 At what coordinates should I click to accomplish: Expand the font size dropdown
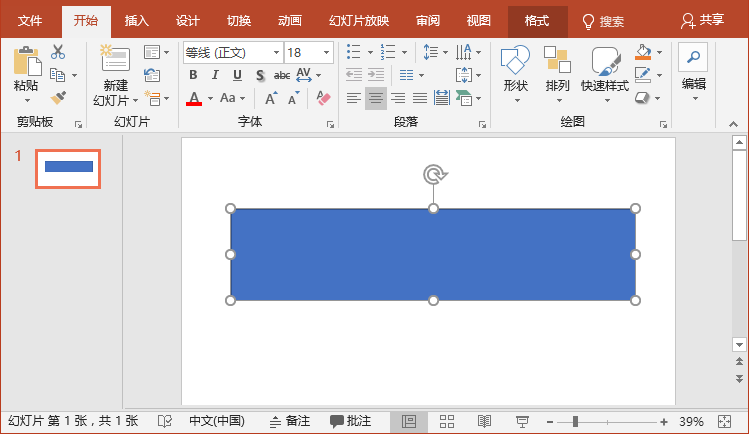point(326,52)
